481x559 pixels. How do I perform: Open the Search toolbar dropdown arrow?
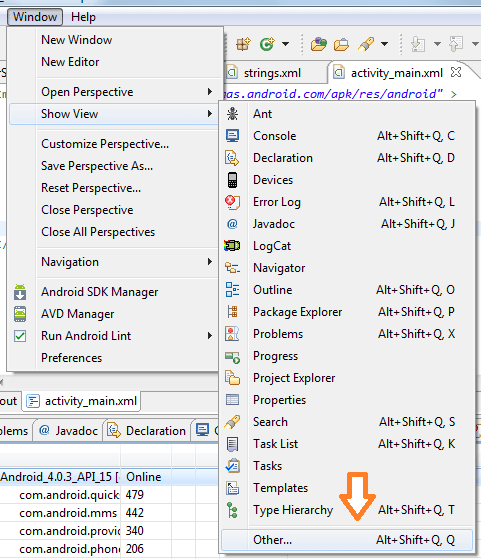[x=384, y=44]
